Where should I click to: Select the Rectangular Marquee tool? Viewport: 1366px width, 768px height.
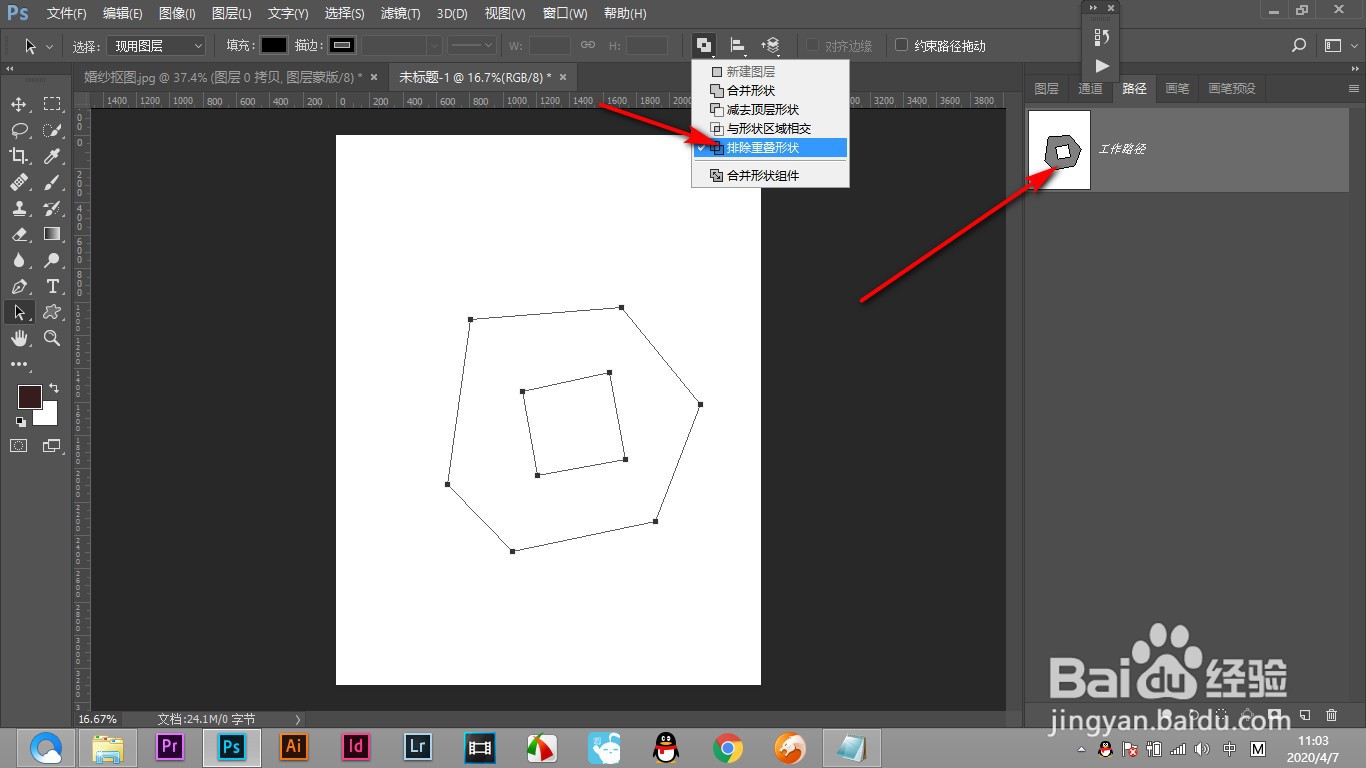tap(52, 104)
